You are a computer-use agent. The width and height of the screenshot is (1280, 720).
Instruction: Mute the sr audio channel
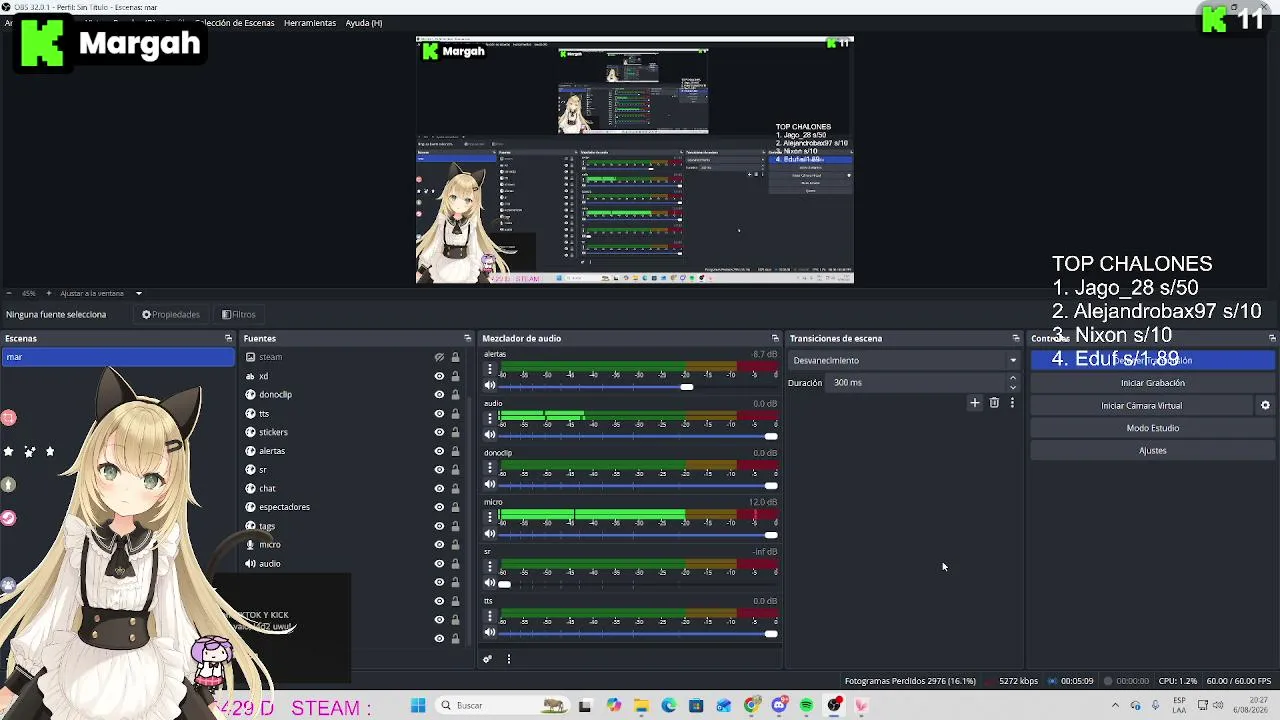490,583
